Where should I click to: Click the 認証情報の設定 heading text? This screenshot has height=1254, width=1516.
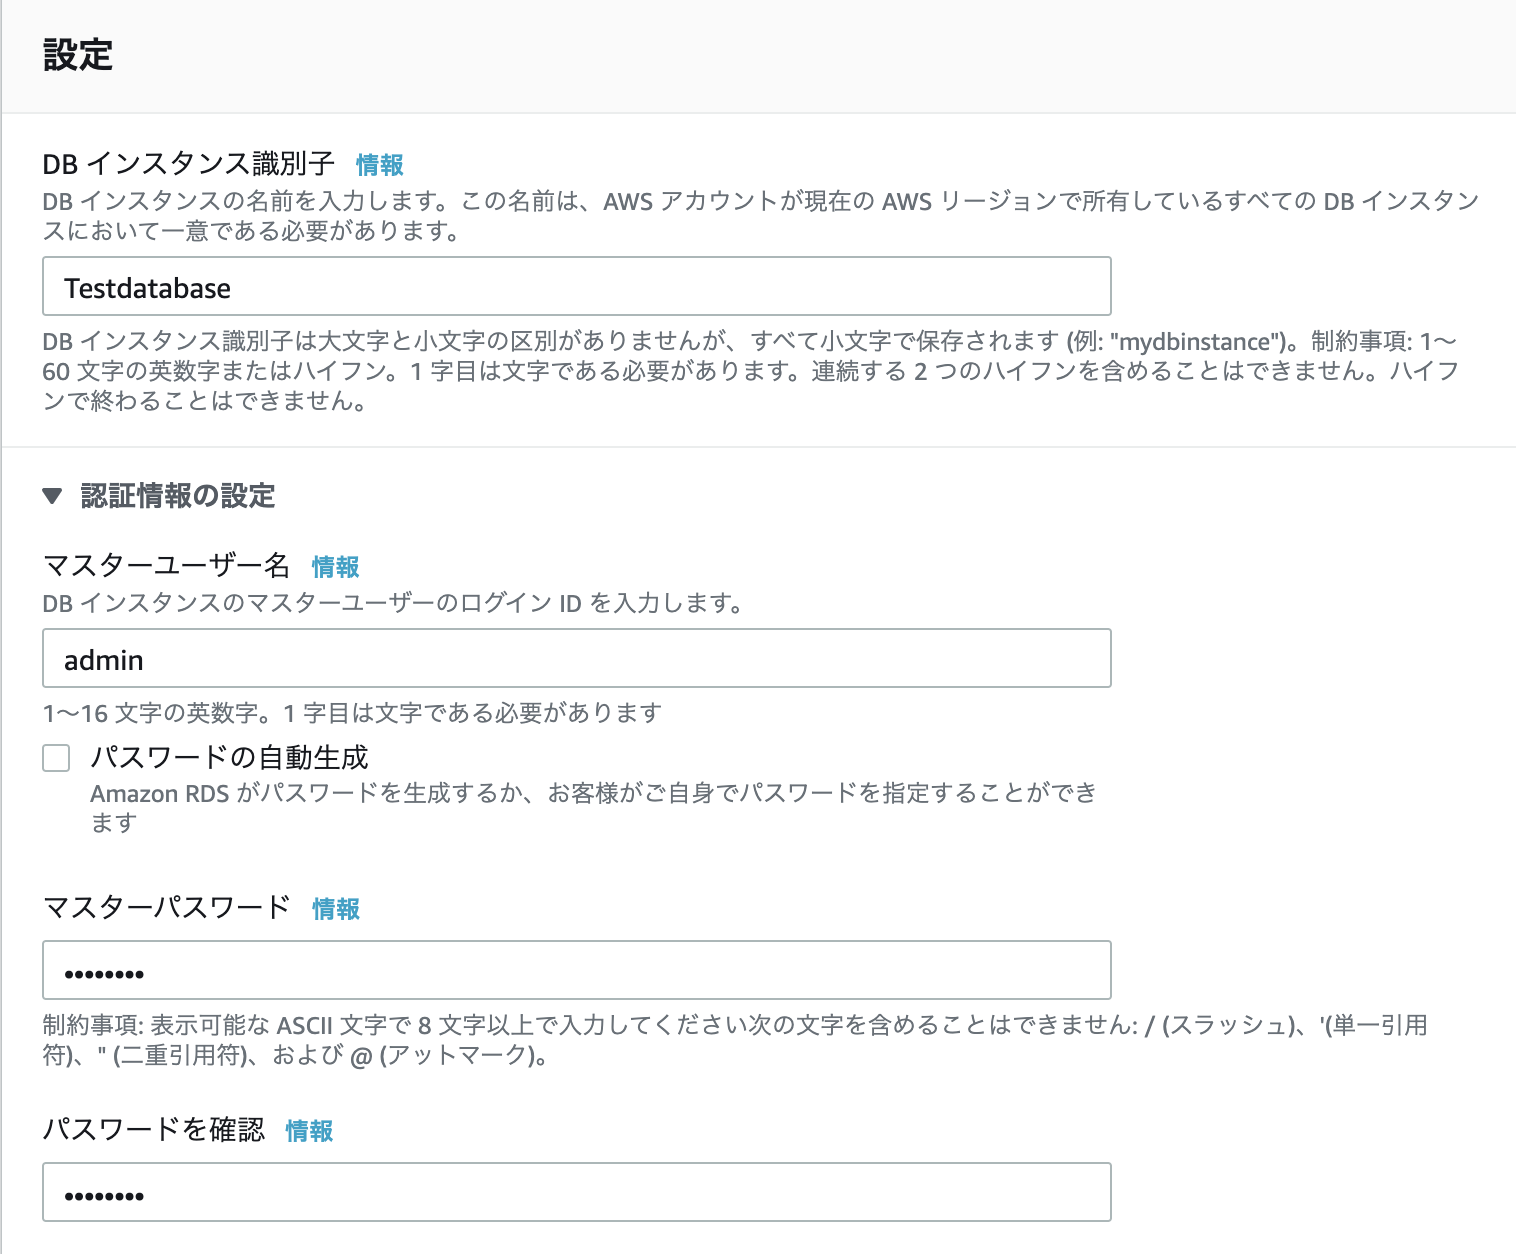[178, 495]
